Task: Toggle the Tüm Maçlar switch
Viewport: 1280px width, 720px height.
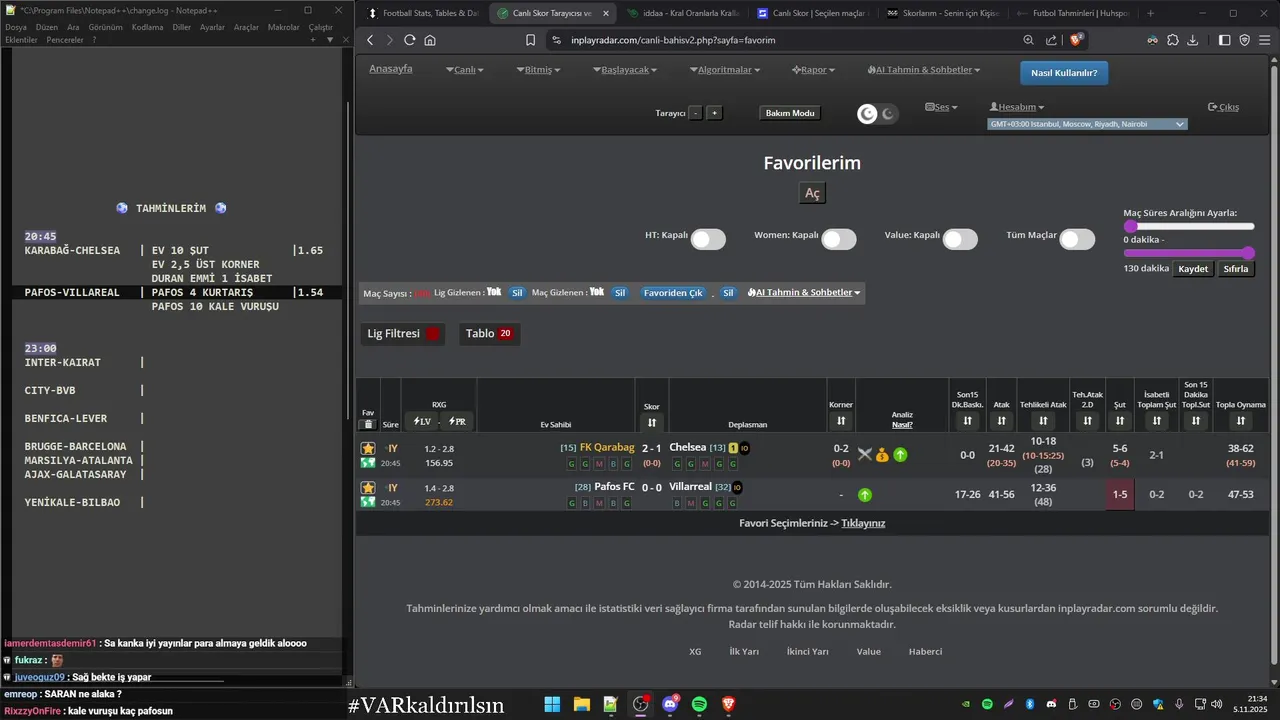Action: tap(1077, 239)
